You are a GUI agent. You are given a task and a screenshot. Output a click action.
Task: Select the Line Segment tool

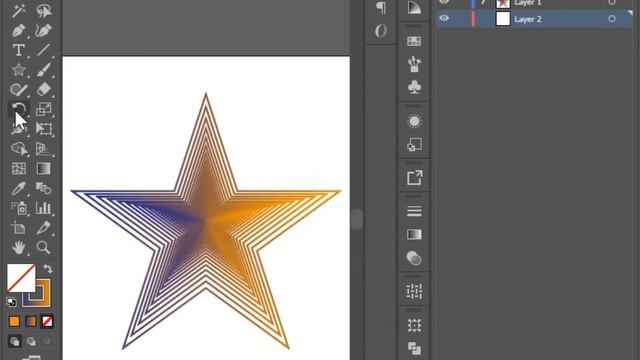click(x=43, y=50)
